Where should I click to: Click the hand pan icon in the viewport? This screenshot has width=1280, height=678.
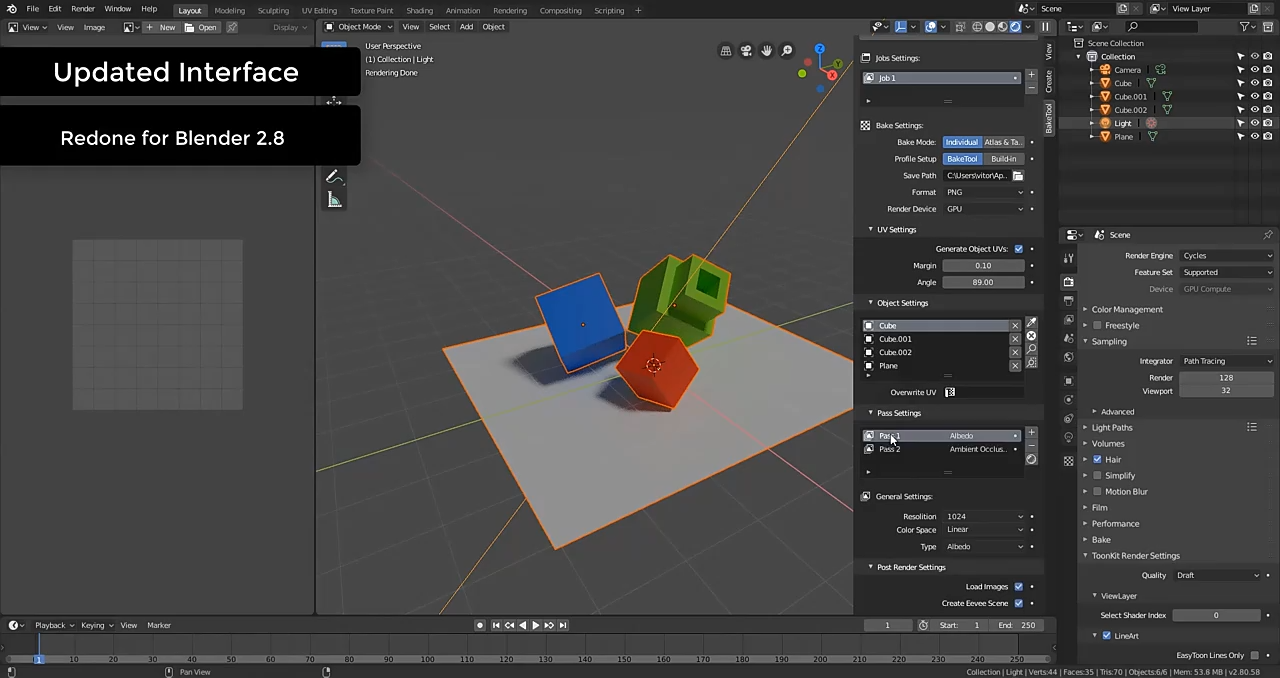pos(766,51)
